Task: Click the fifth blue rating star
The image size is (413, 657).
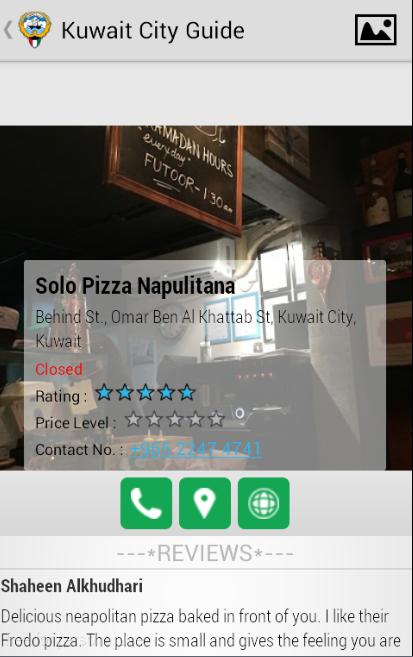Action: (186, 393)
